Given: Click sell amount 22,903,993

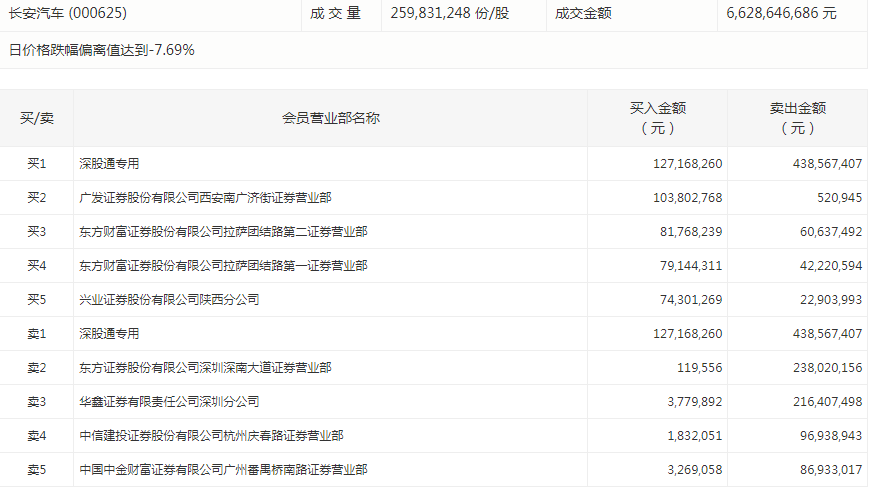Looking at the screenshot, I should (x=830, y=300).
